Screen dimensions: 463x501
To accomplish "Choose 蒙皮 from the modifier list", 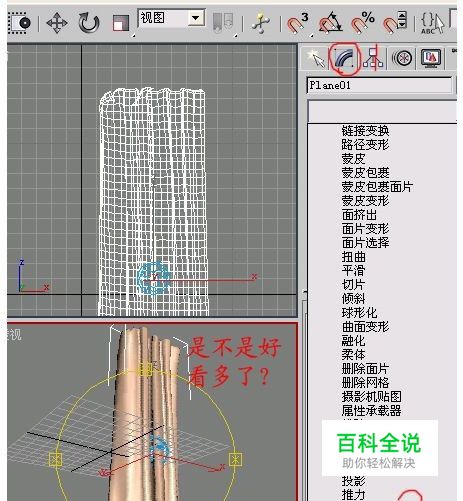I will point(353,158).
